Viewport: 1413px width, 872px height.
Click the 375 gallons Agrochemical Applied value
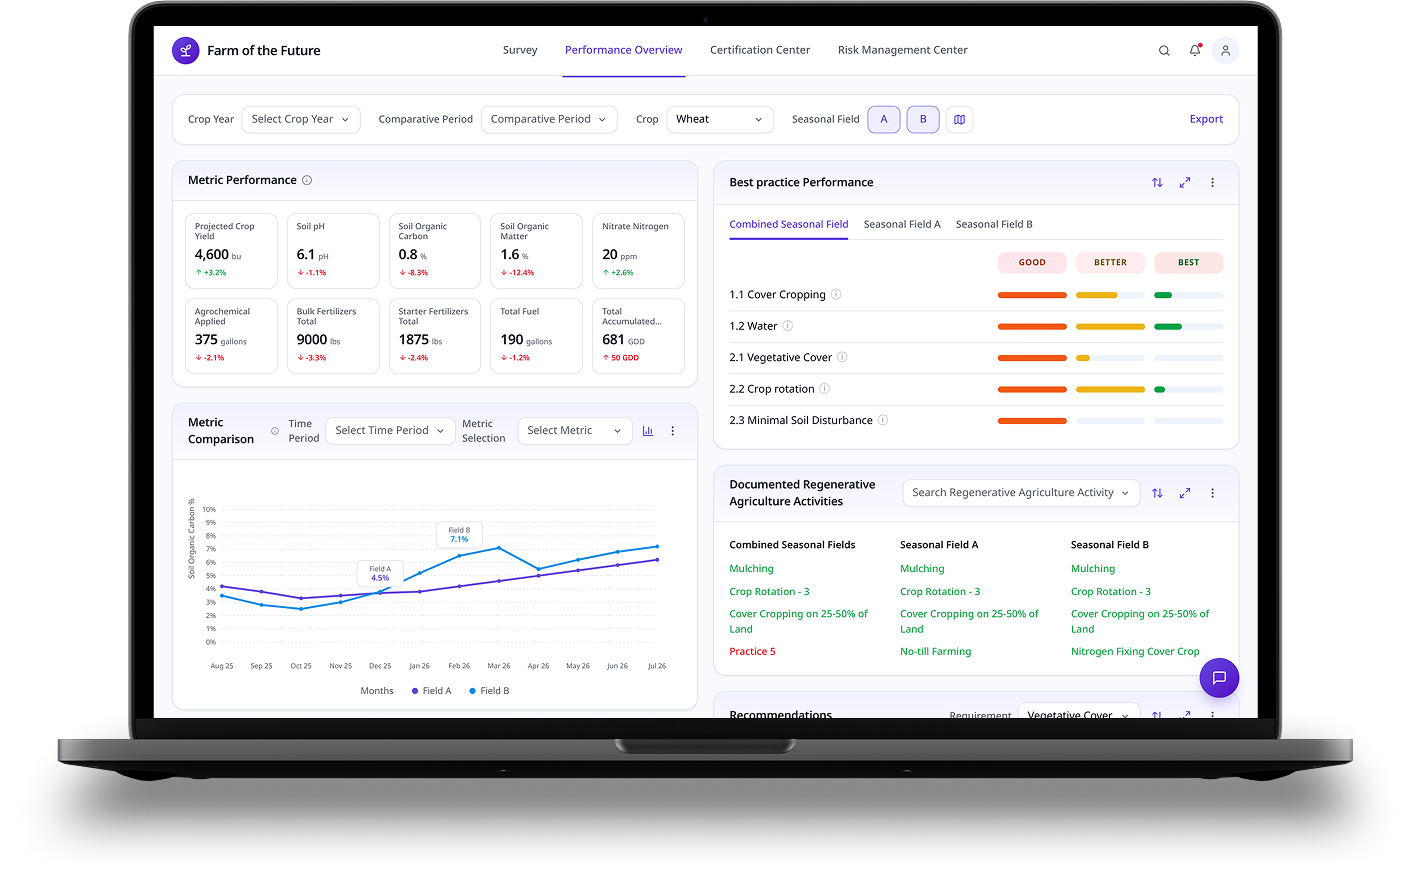tap(221, 340)
